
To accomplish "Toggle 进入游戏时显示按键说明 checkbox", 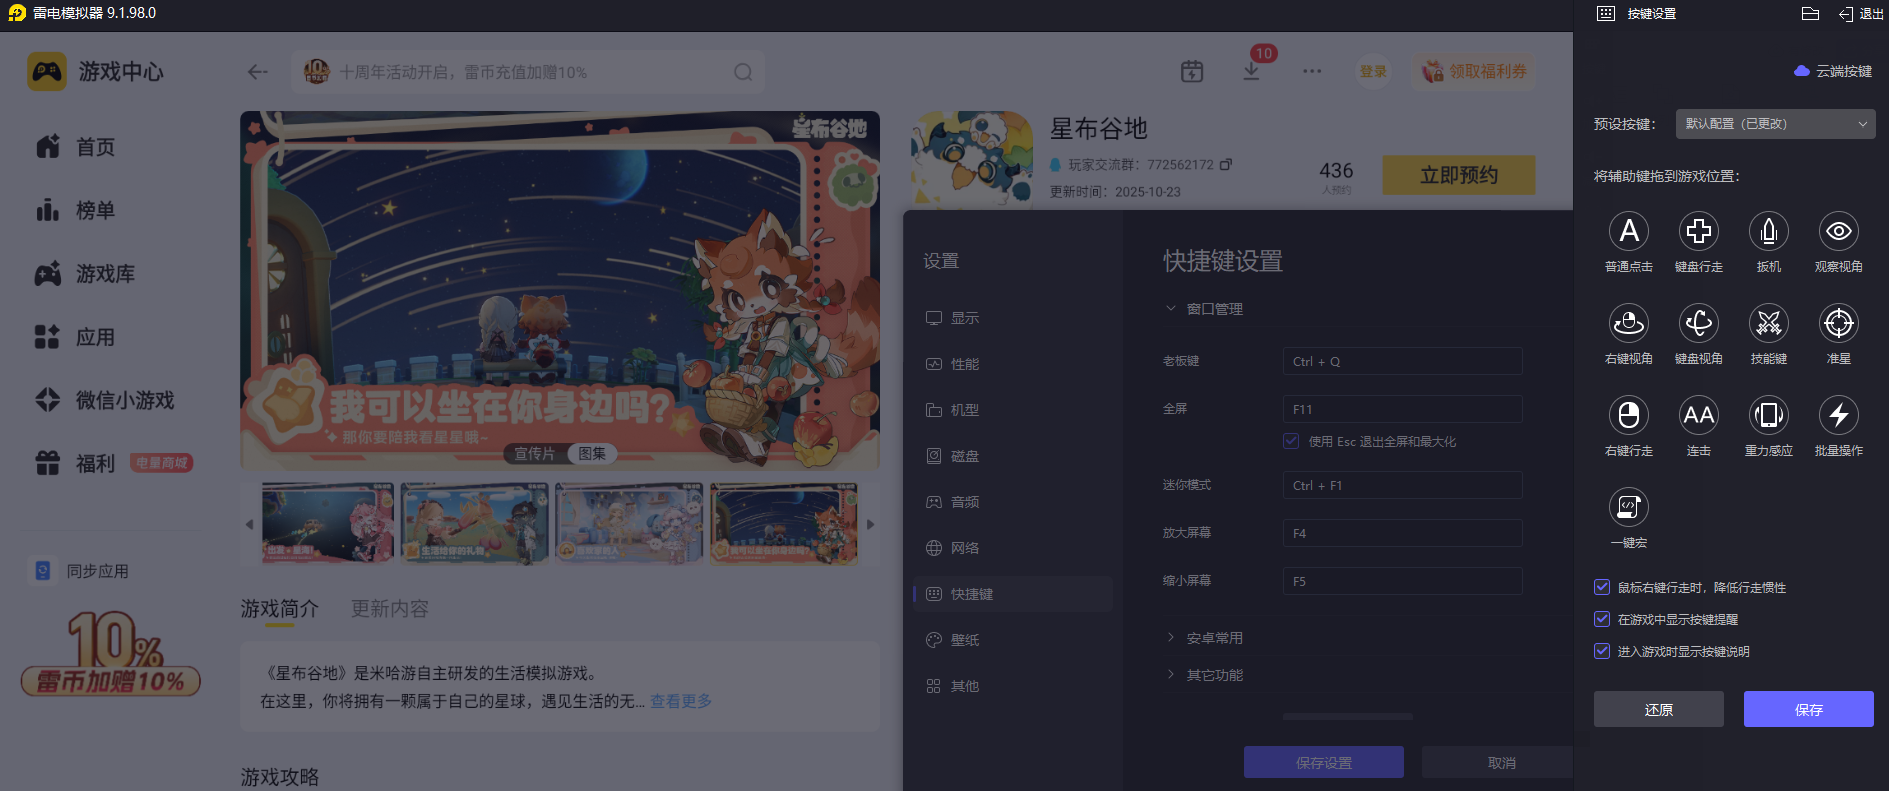I will 1602,652.
